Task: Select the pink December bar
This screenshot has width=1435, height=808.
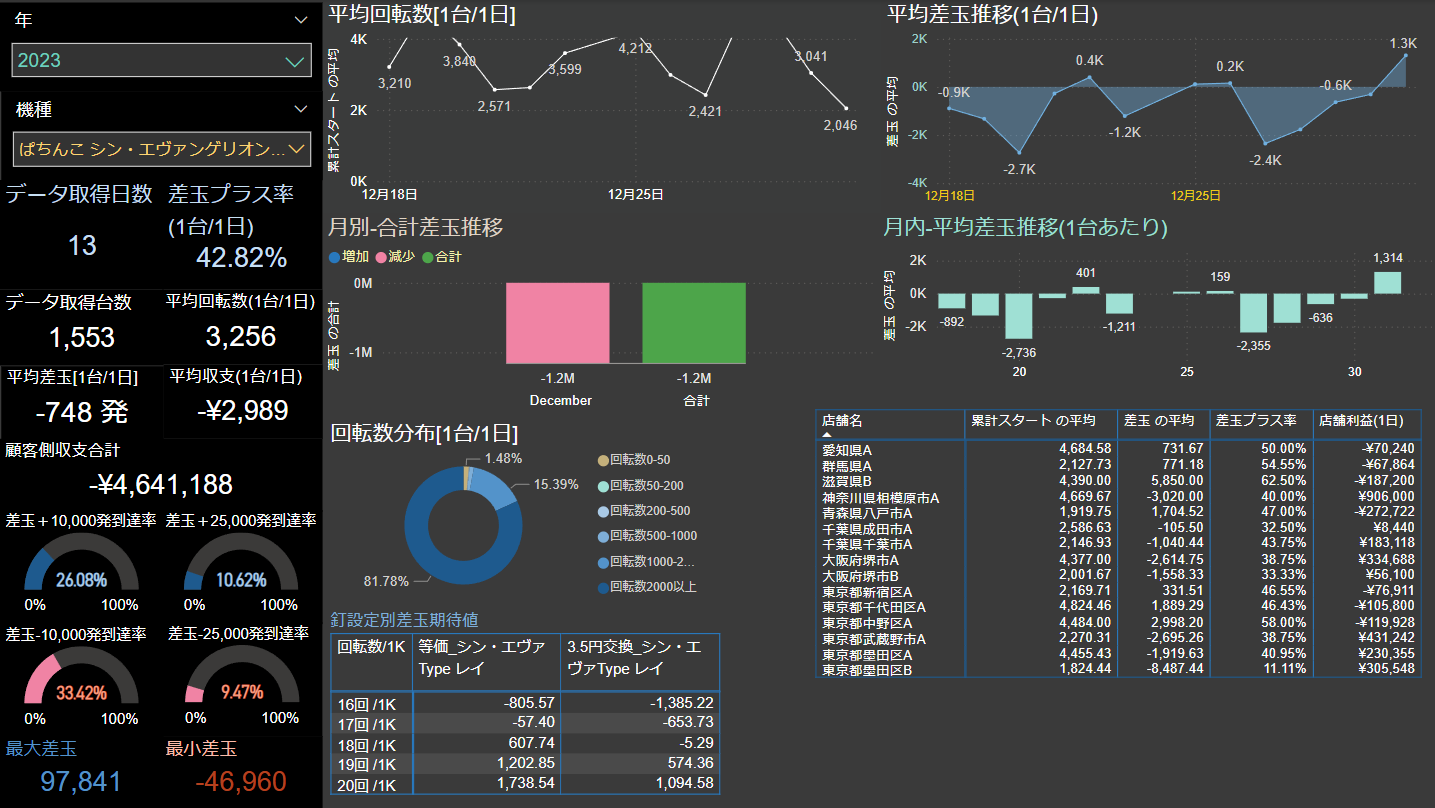Action: [557, 322]
